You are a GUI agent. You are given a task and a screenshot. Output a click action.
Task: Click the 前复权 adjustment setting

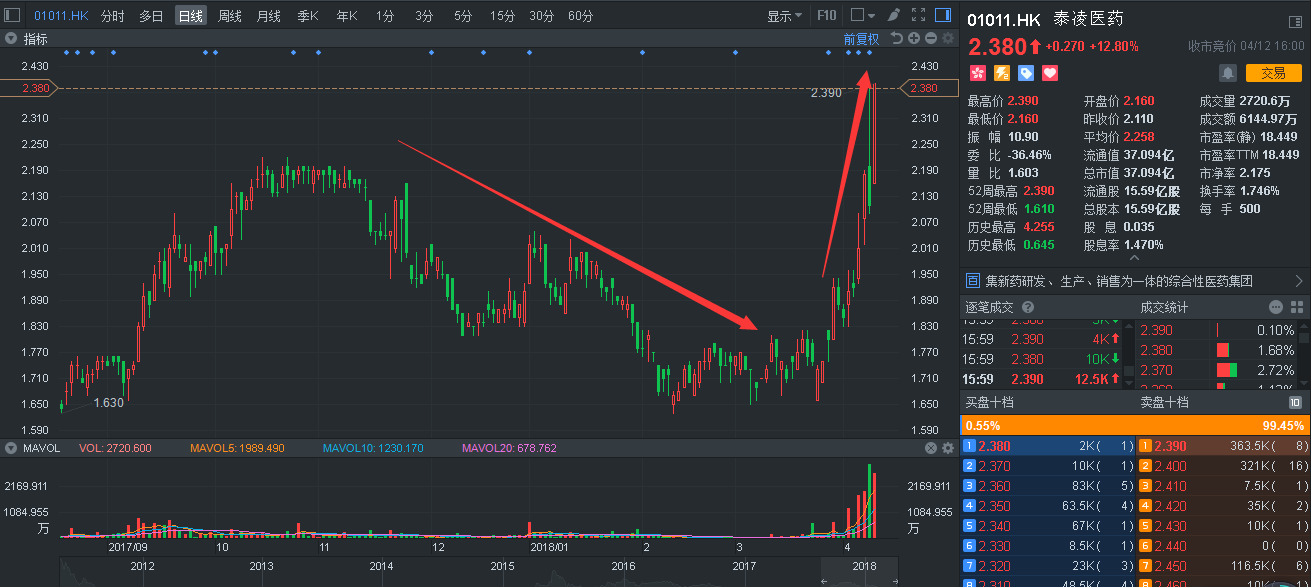[x=861, y=39]
